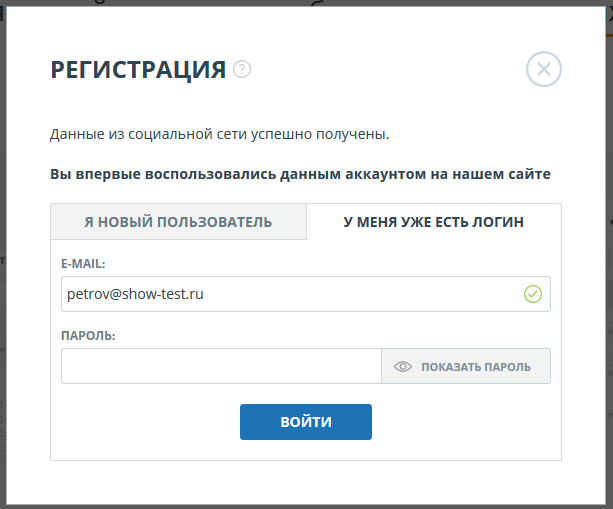Click the white panel space beneath ВОЙТИ

[305, 450]
